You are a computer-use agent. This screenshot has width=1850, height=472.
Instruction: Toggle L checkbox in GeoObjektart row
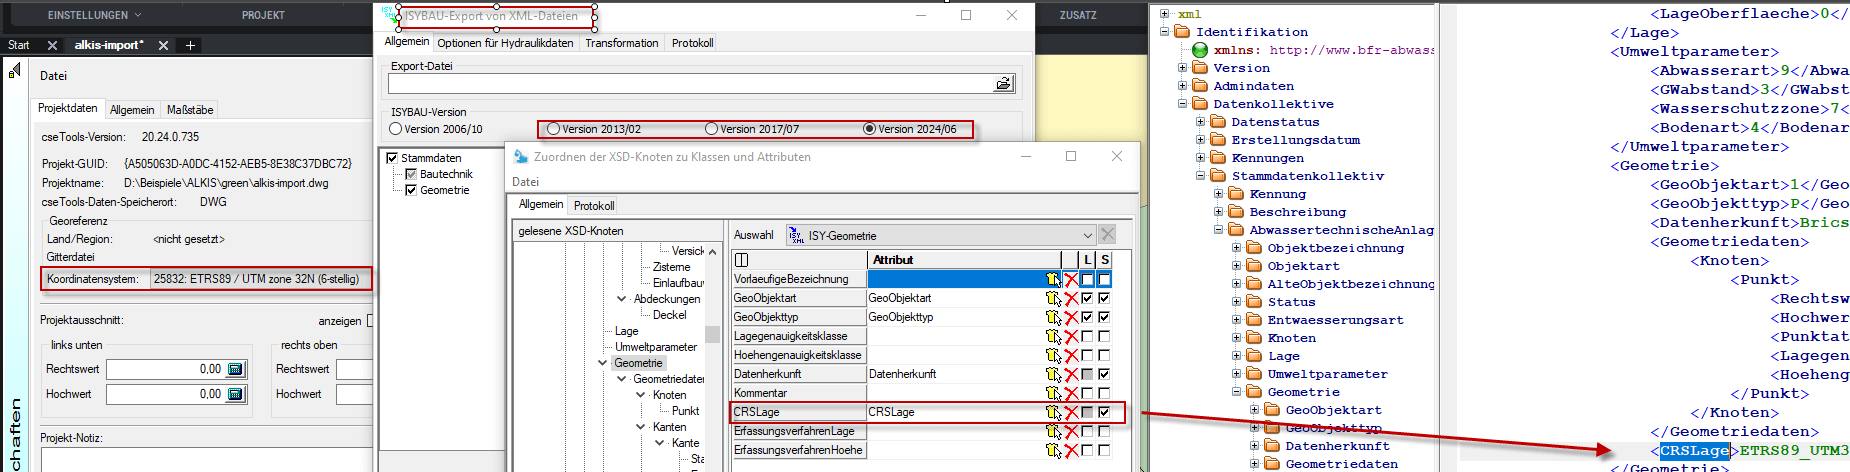(1087, 299)
